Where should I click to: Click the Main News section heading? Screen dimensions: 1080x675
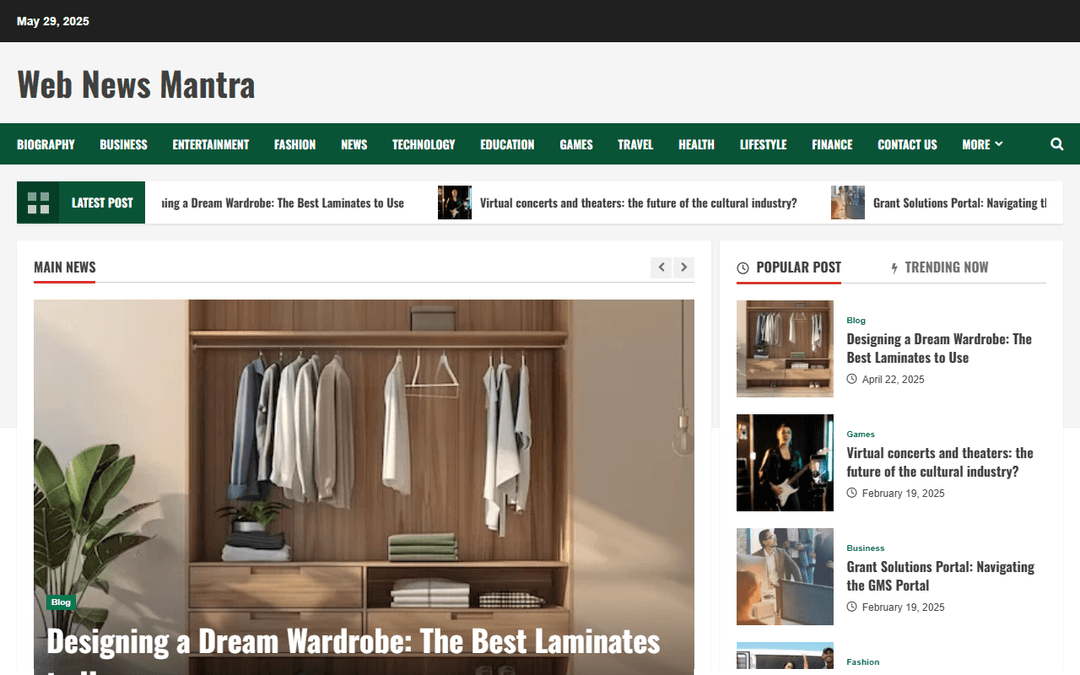[x=65, y=267]
